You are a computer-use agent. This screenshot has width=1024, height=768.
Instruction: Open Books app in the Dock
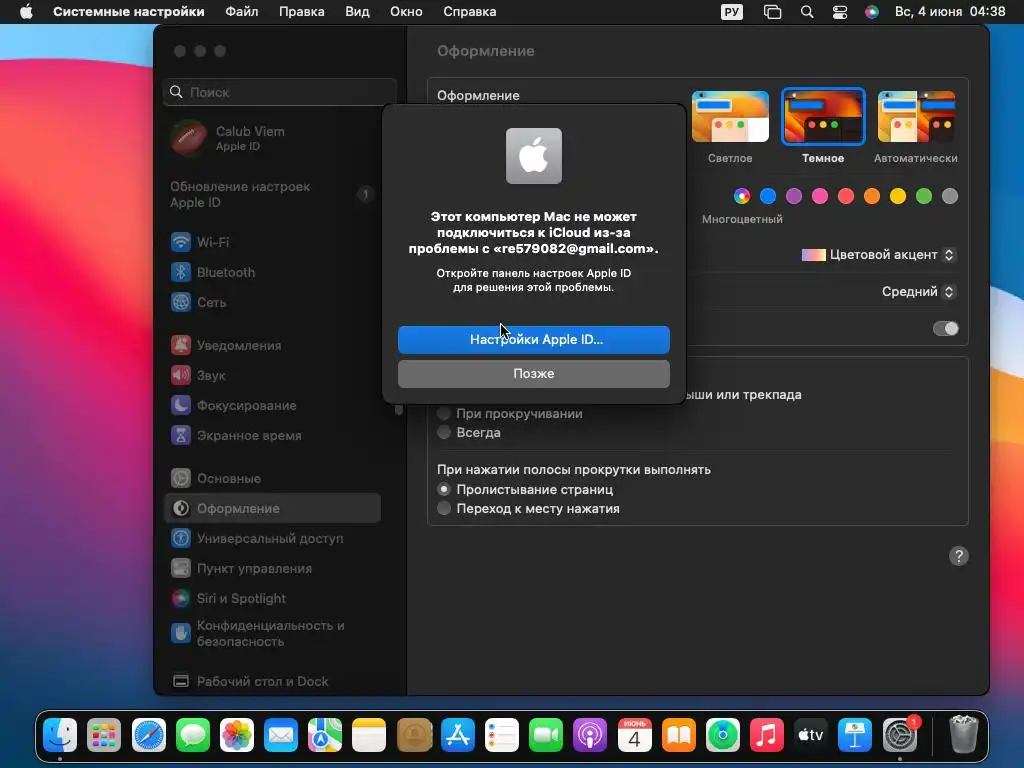(x=679, y=736)
